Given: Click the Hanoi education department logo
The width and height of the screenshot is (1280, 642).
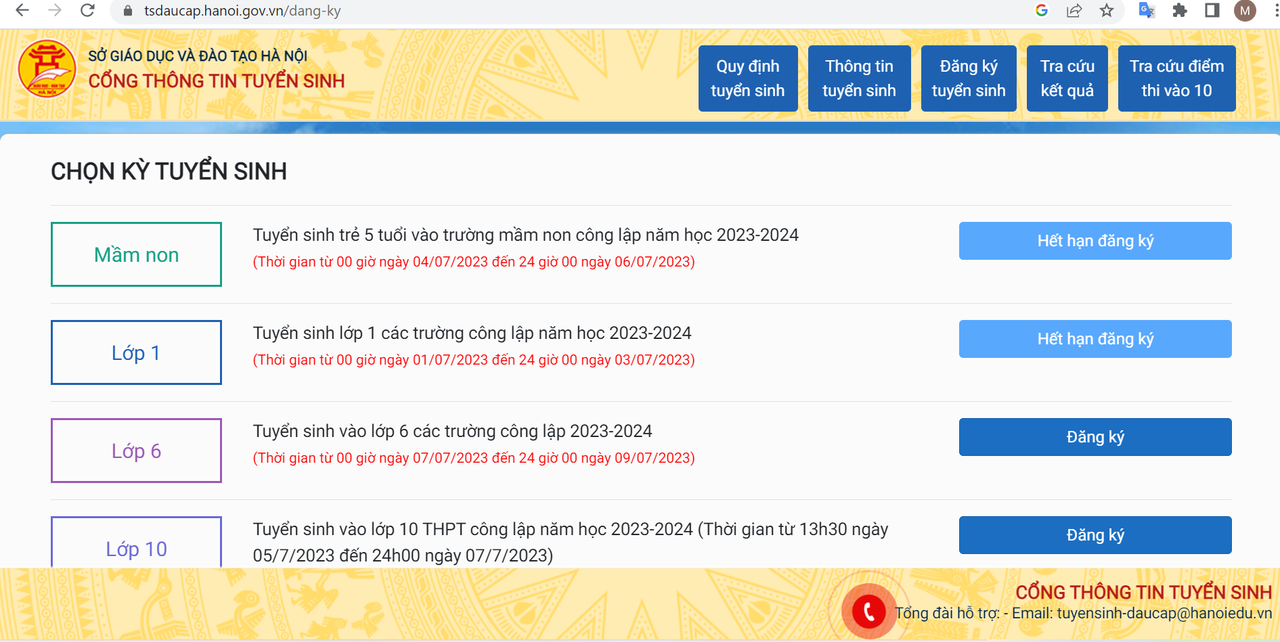Looking at the screenshot, I should pyautogui.click(x=47, y=68).
